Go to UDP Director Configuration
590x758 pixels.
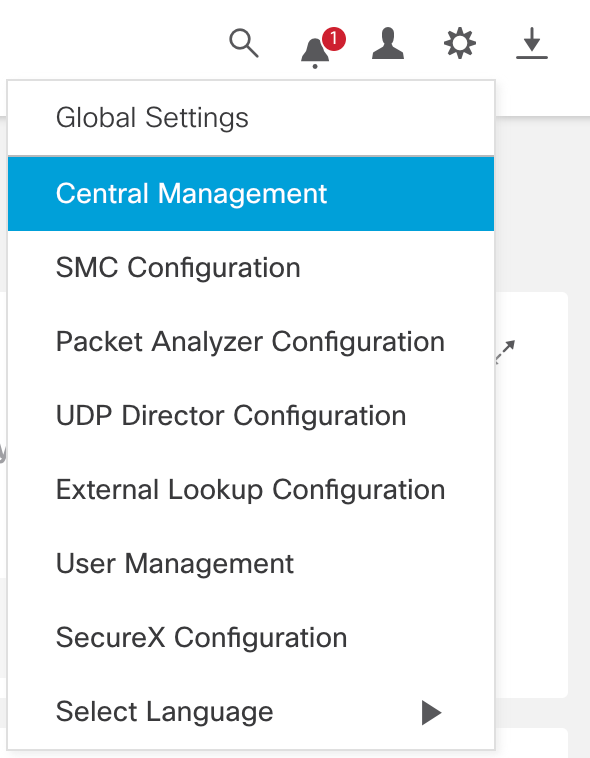(251, 416)
